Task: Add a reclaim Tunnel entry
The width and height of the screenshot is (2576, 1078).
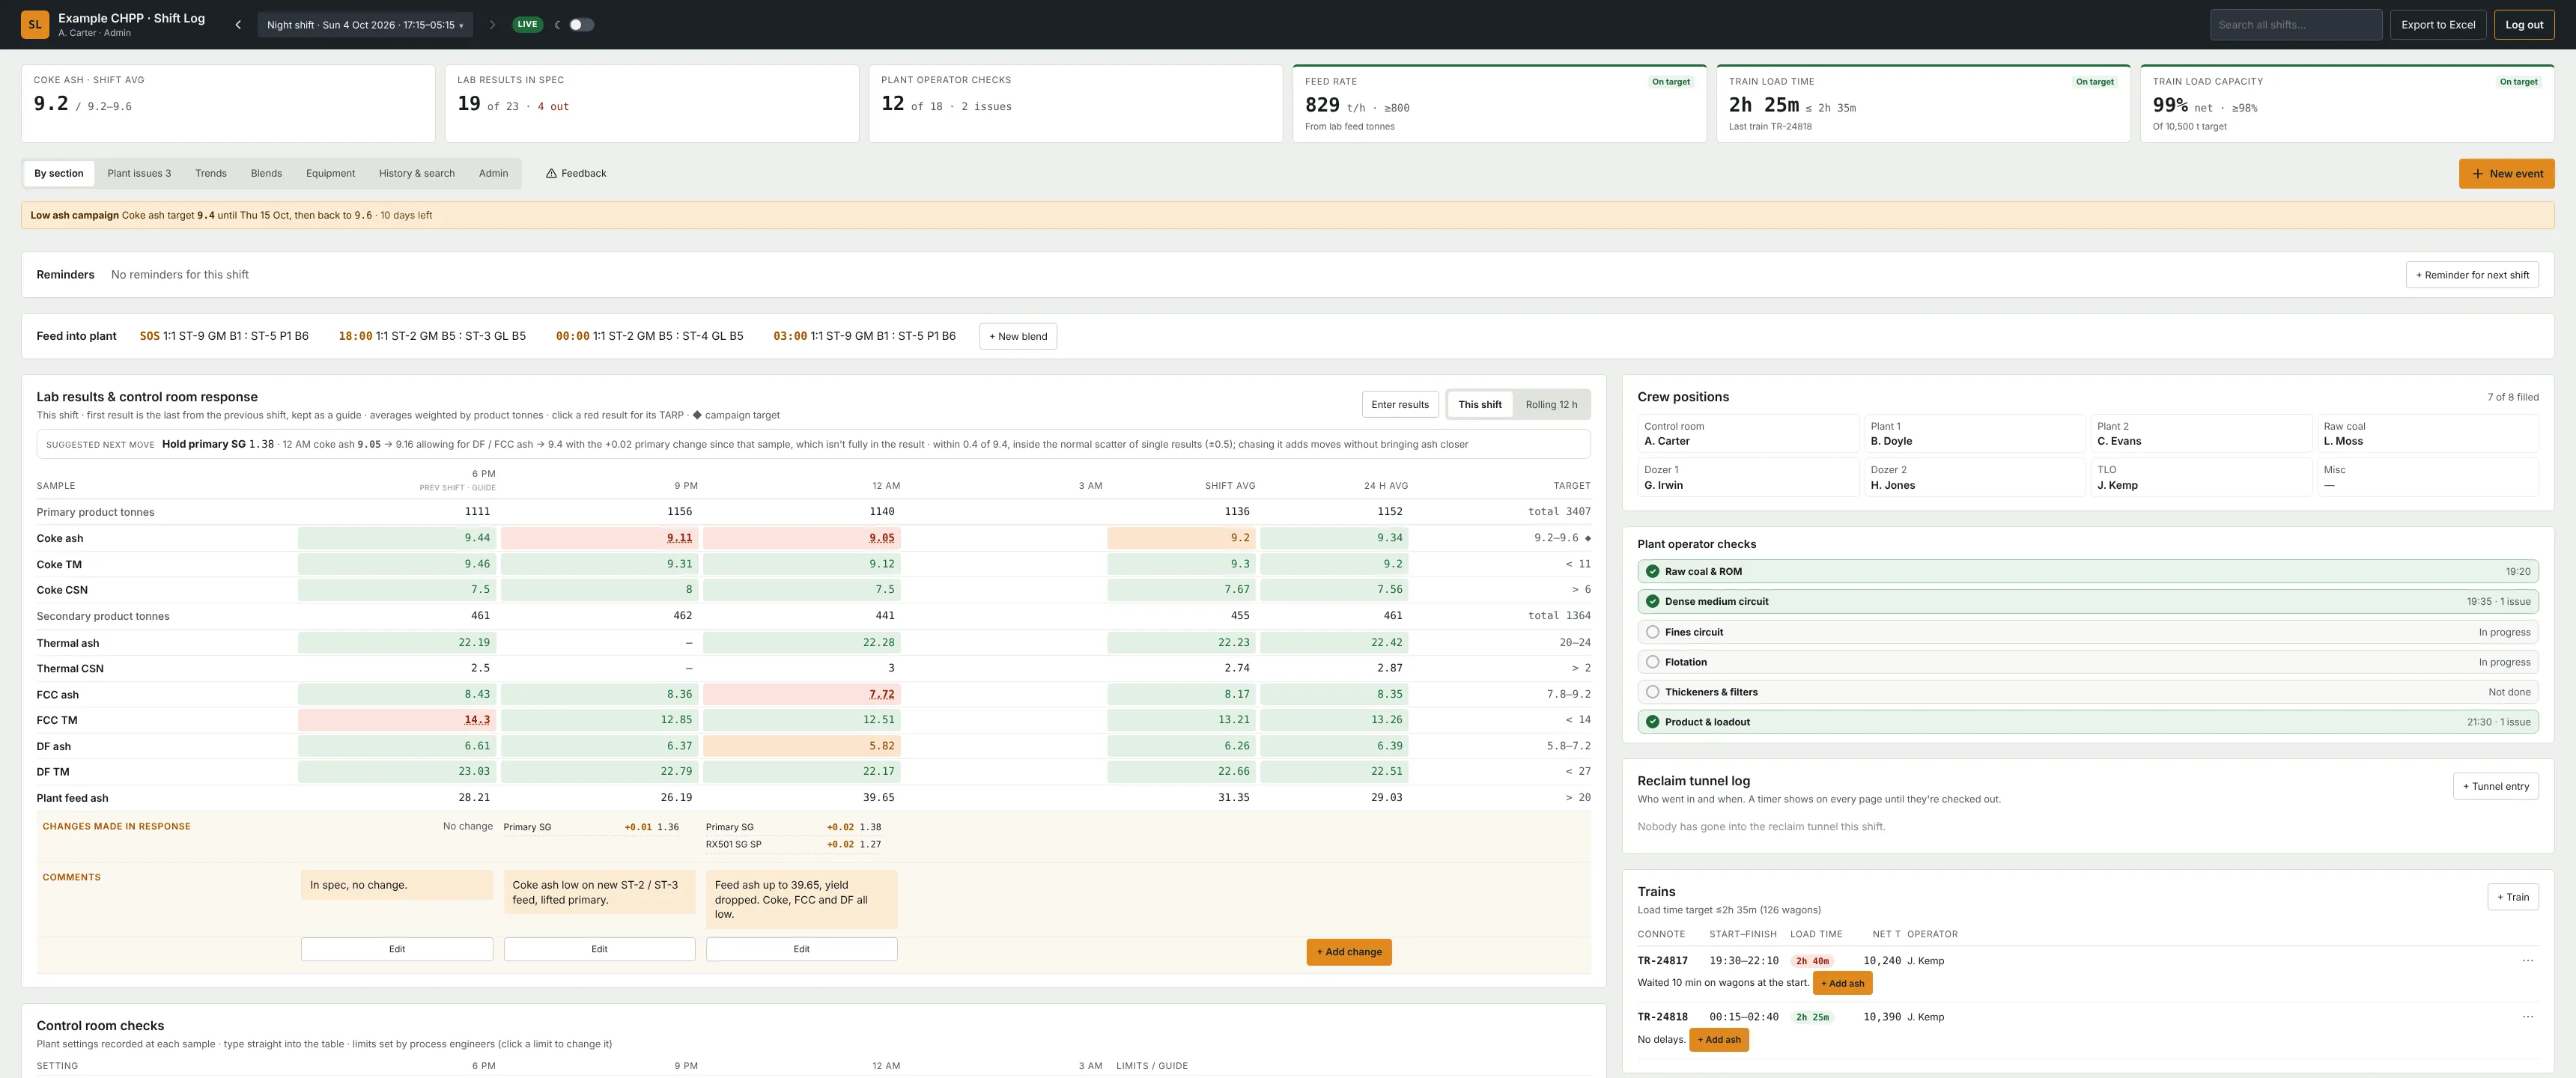Action: click(2495, 786)
